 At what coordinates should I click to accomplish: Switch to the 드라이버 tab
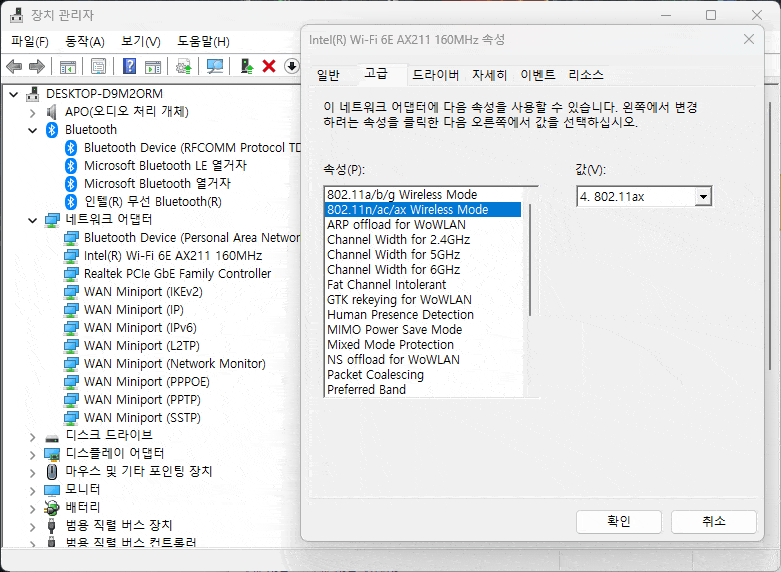435,75
